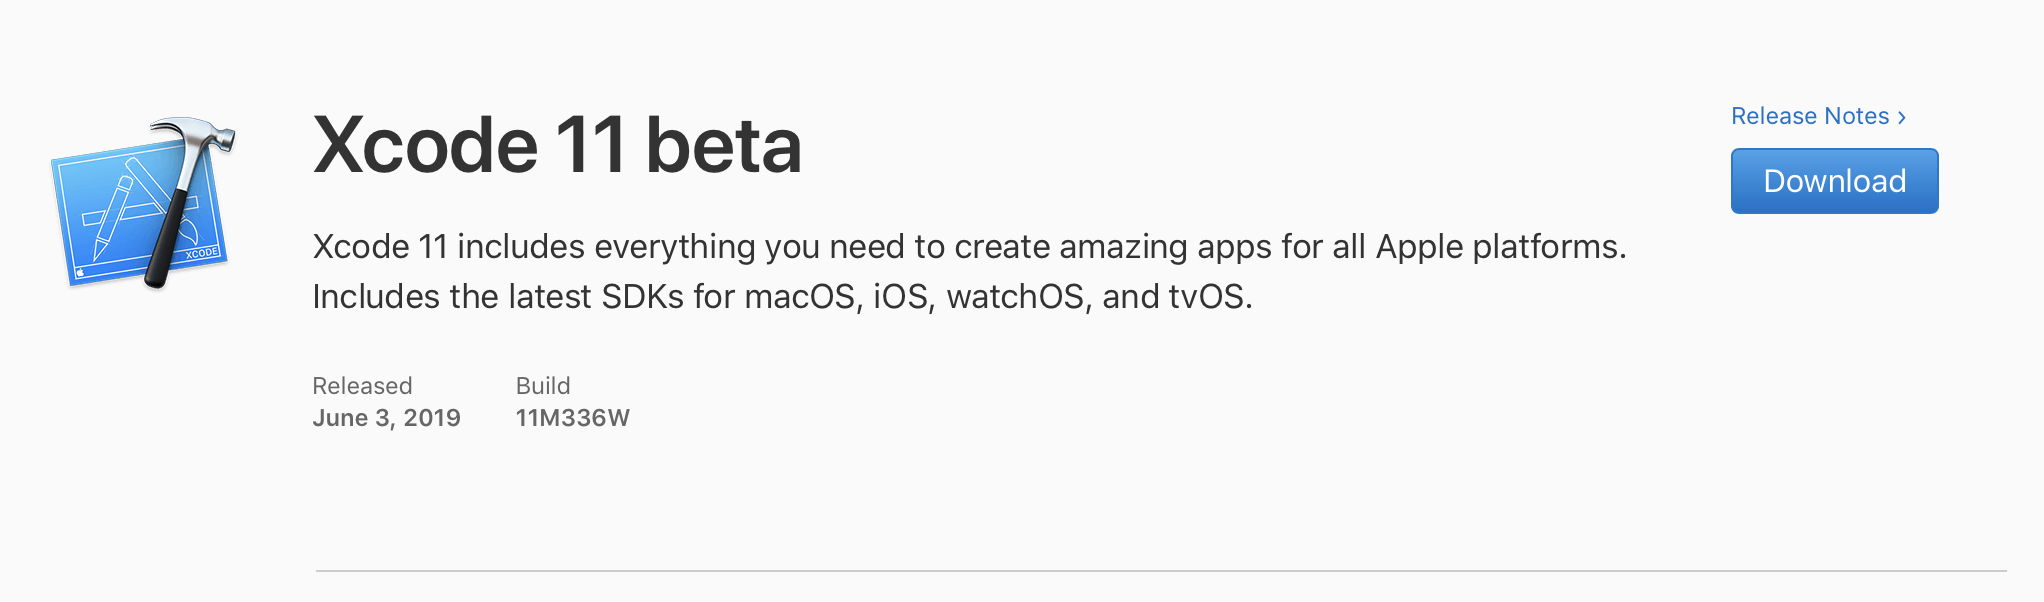Select the release date June 3, 2019
2044x602 pixels.
pyautogui.click(x=386, y=418)
